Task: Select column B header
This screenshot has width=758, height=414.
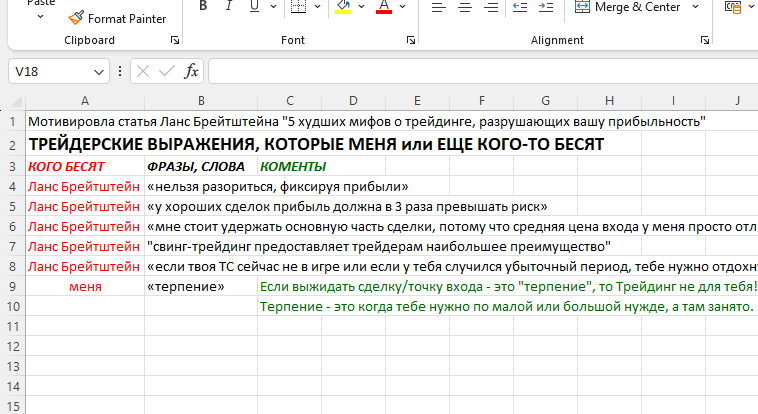Action: (201, 101)
